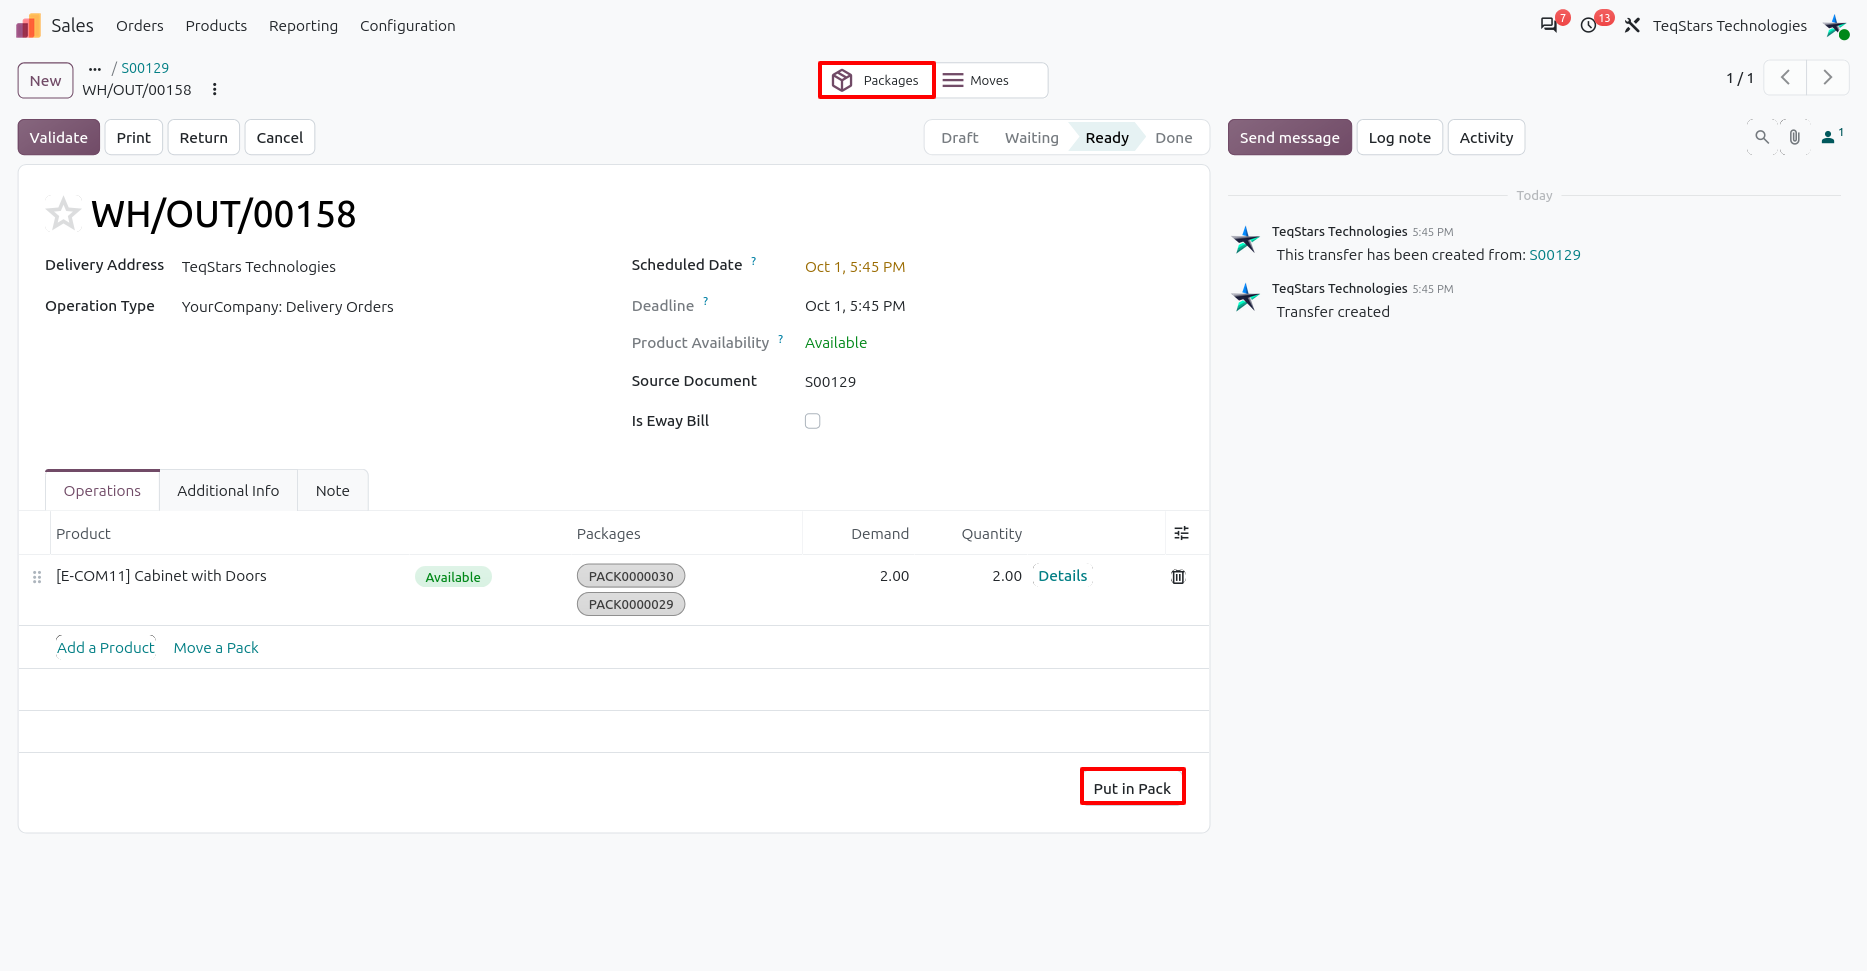The image size is (1867, 971).
Task: Open the user avatar star icon
Action: pyautogui.click(x=1836, y=26)
